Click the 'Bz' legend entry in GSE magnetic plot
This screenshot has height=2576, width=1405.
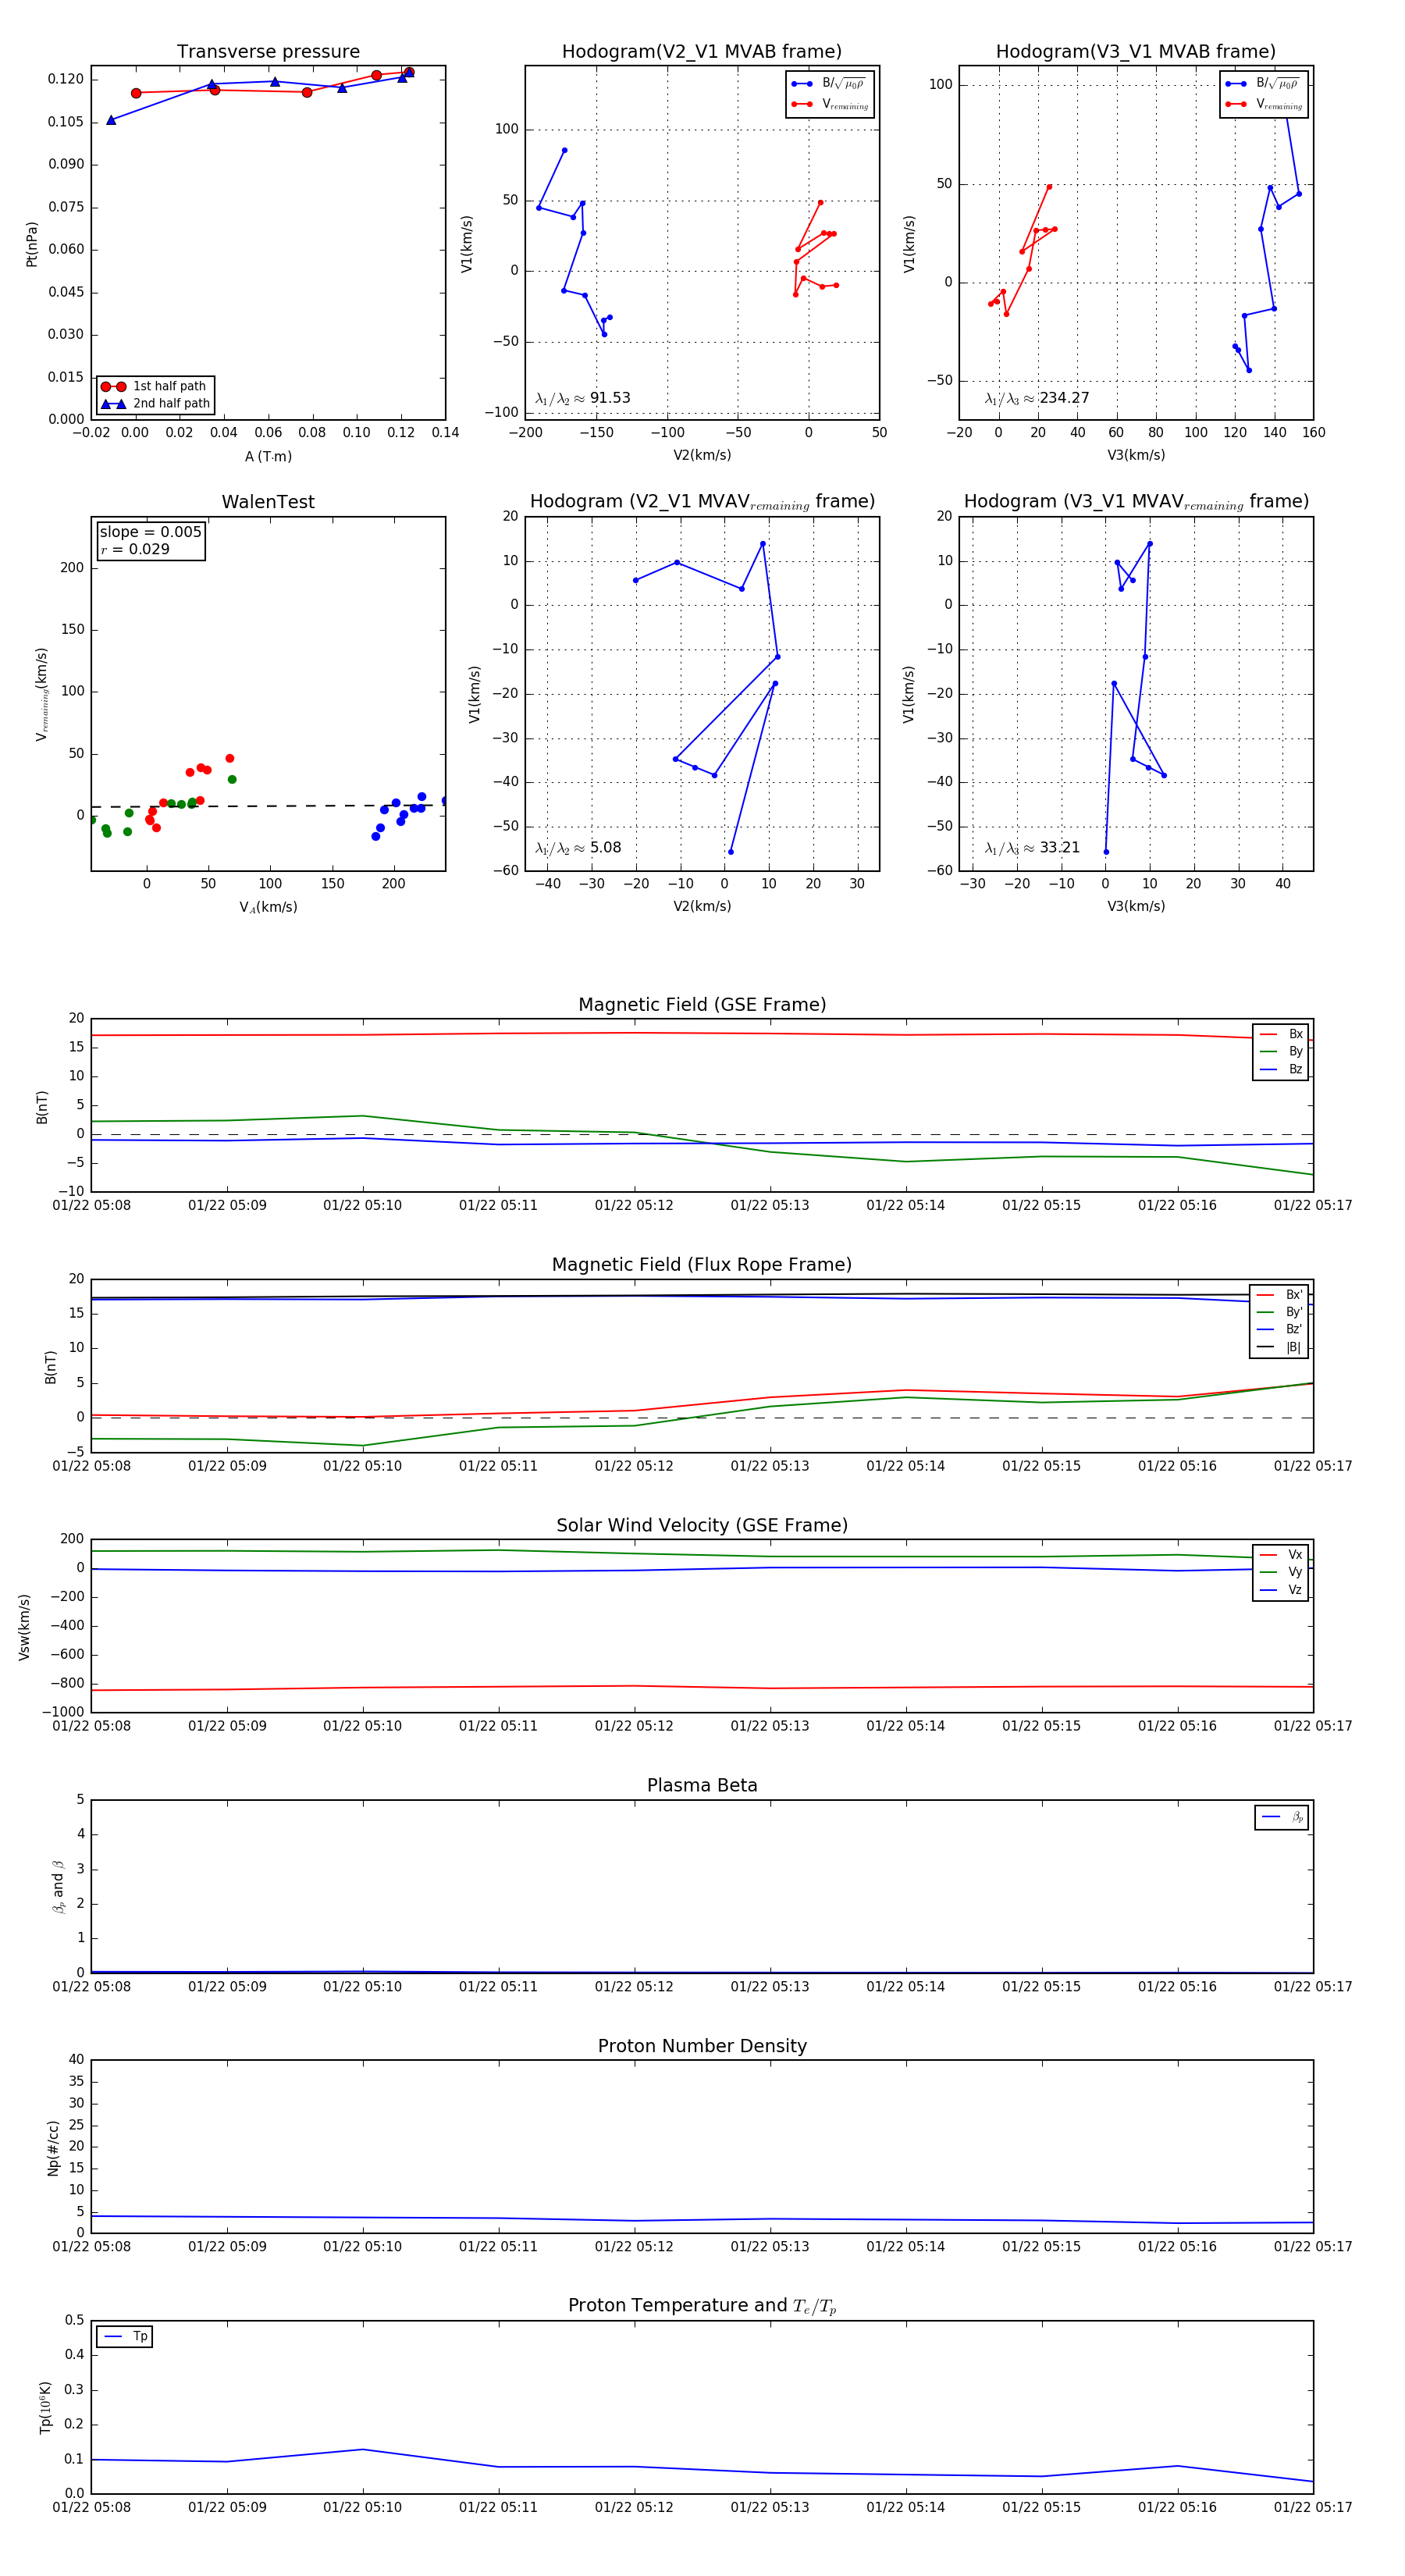click(1281, 1069)
